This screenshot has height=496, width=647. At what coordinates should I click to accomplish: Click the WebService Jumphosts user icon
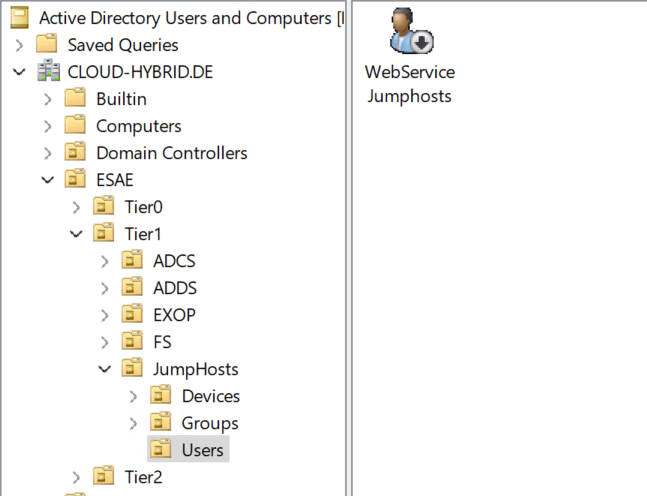click(x=409, y=33)
